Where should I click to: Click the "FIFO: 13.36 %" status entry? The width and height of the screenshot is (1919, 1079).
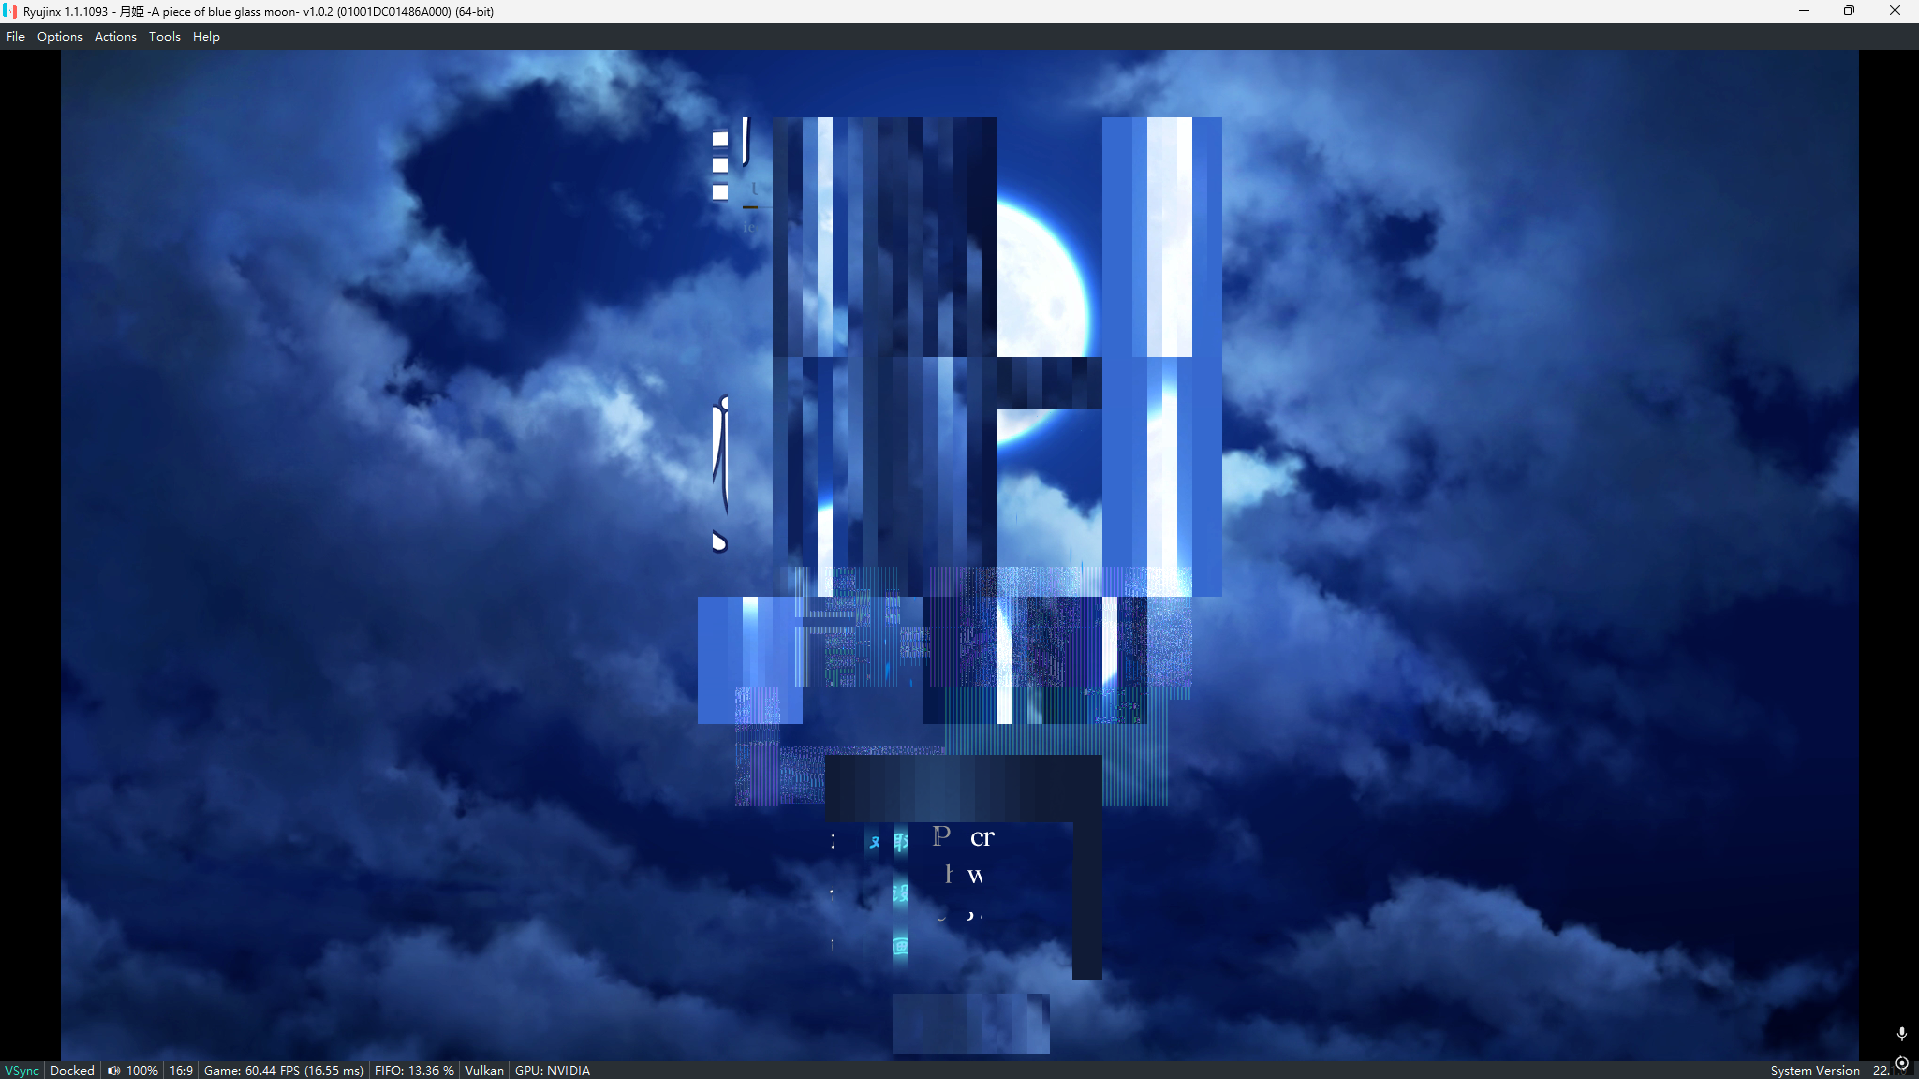click(x=414, y=1070)
